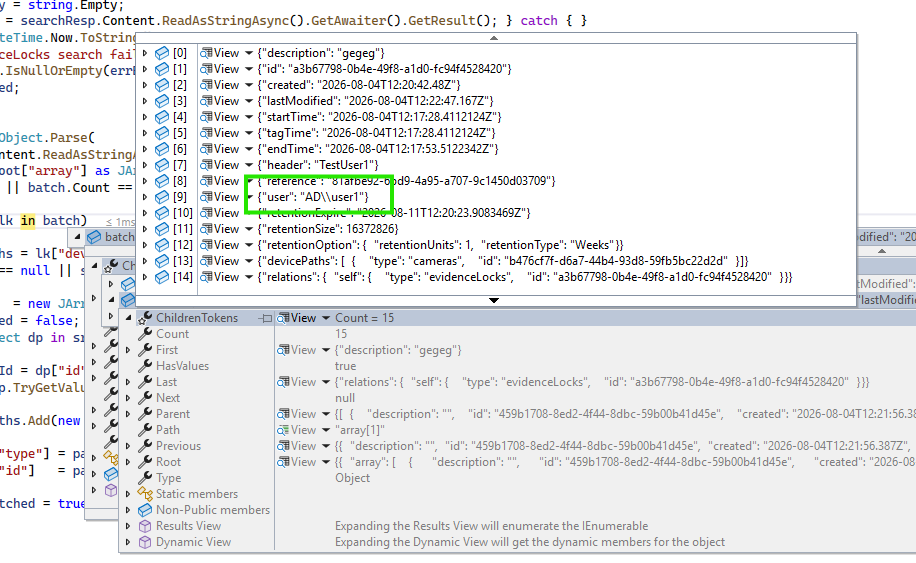This screenshot has width=916, height=563.
Task: Open visualizer icon for [10] retentionExpire
Action: [x=206, y=213]
